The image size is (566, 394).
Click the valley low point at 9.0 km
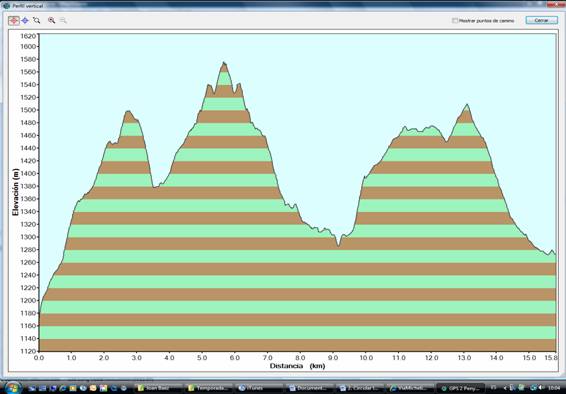point(338,246)
